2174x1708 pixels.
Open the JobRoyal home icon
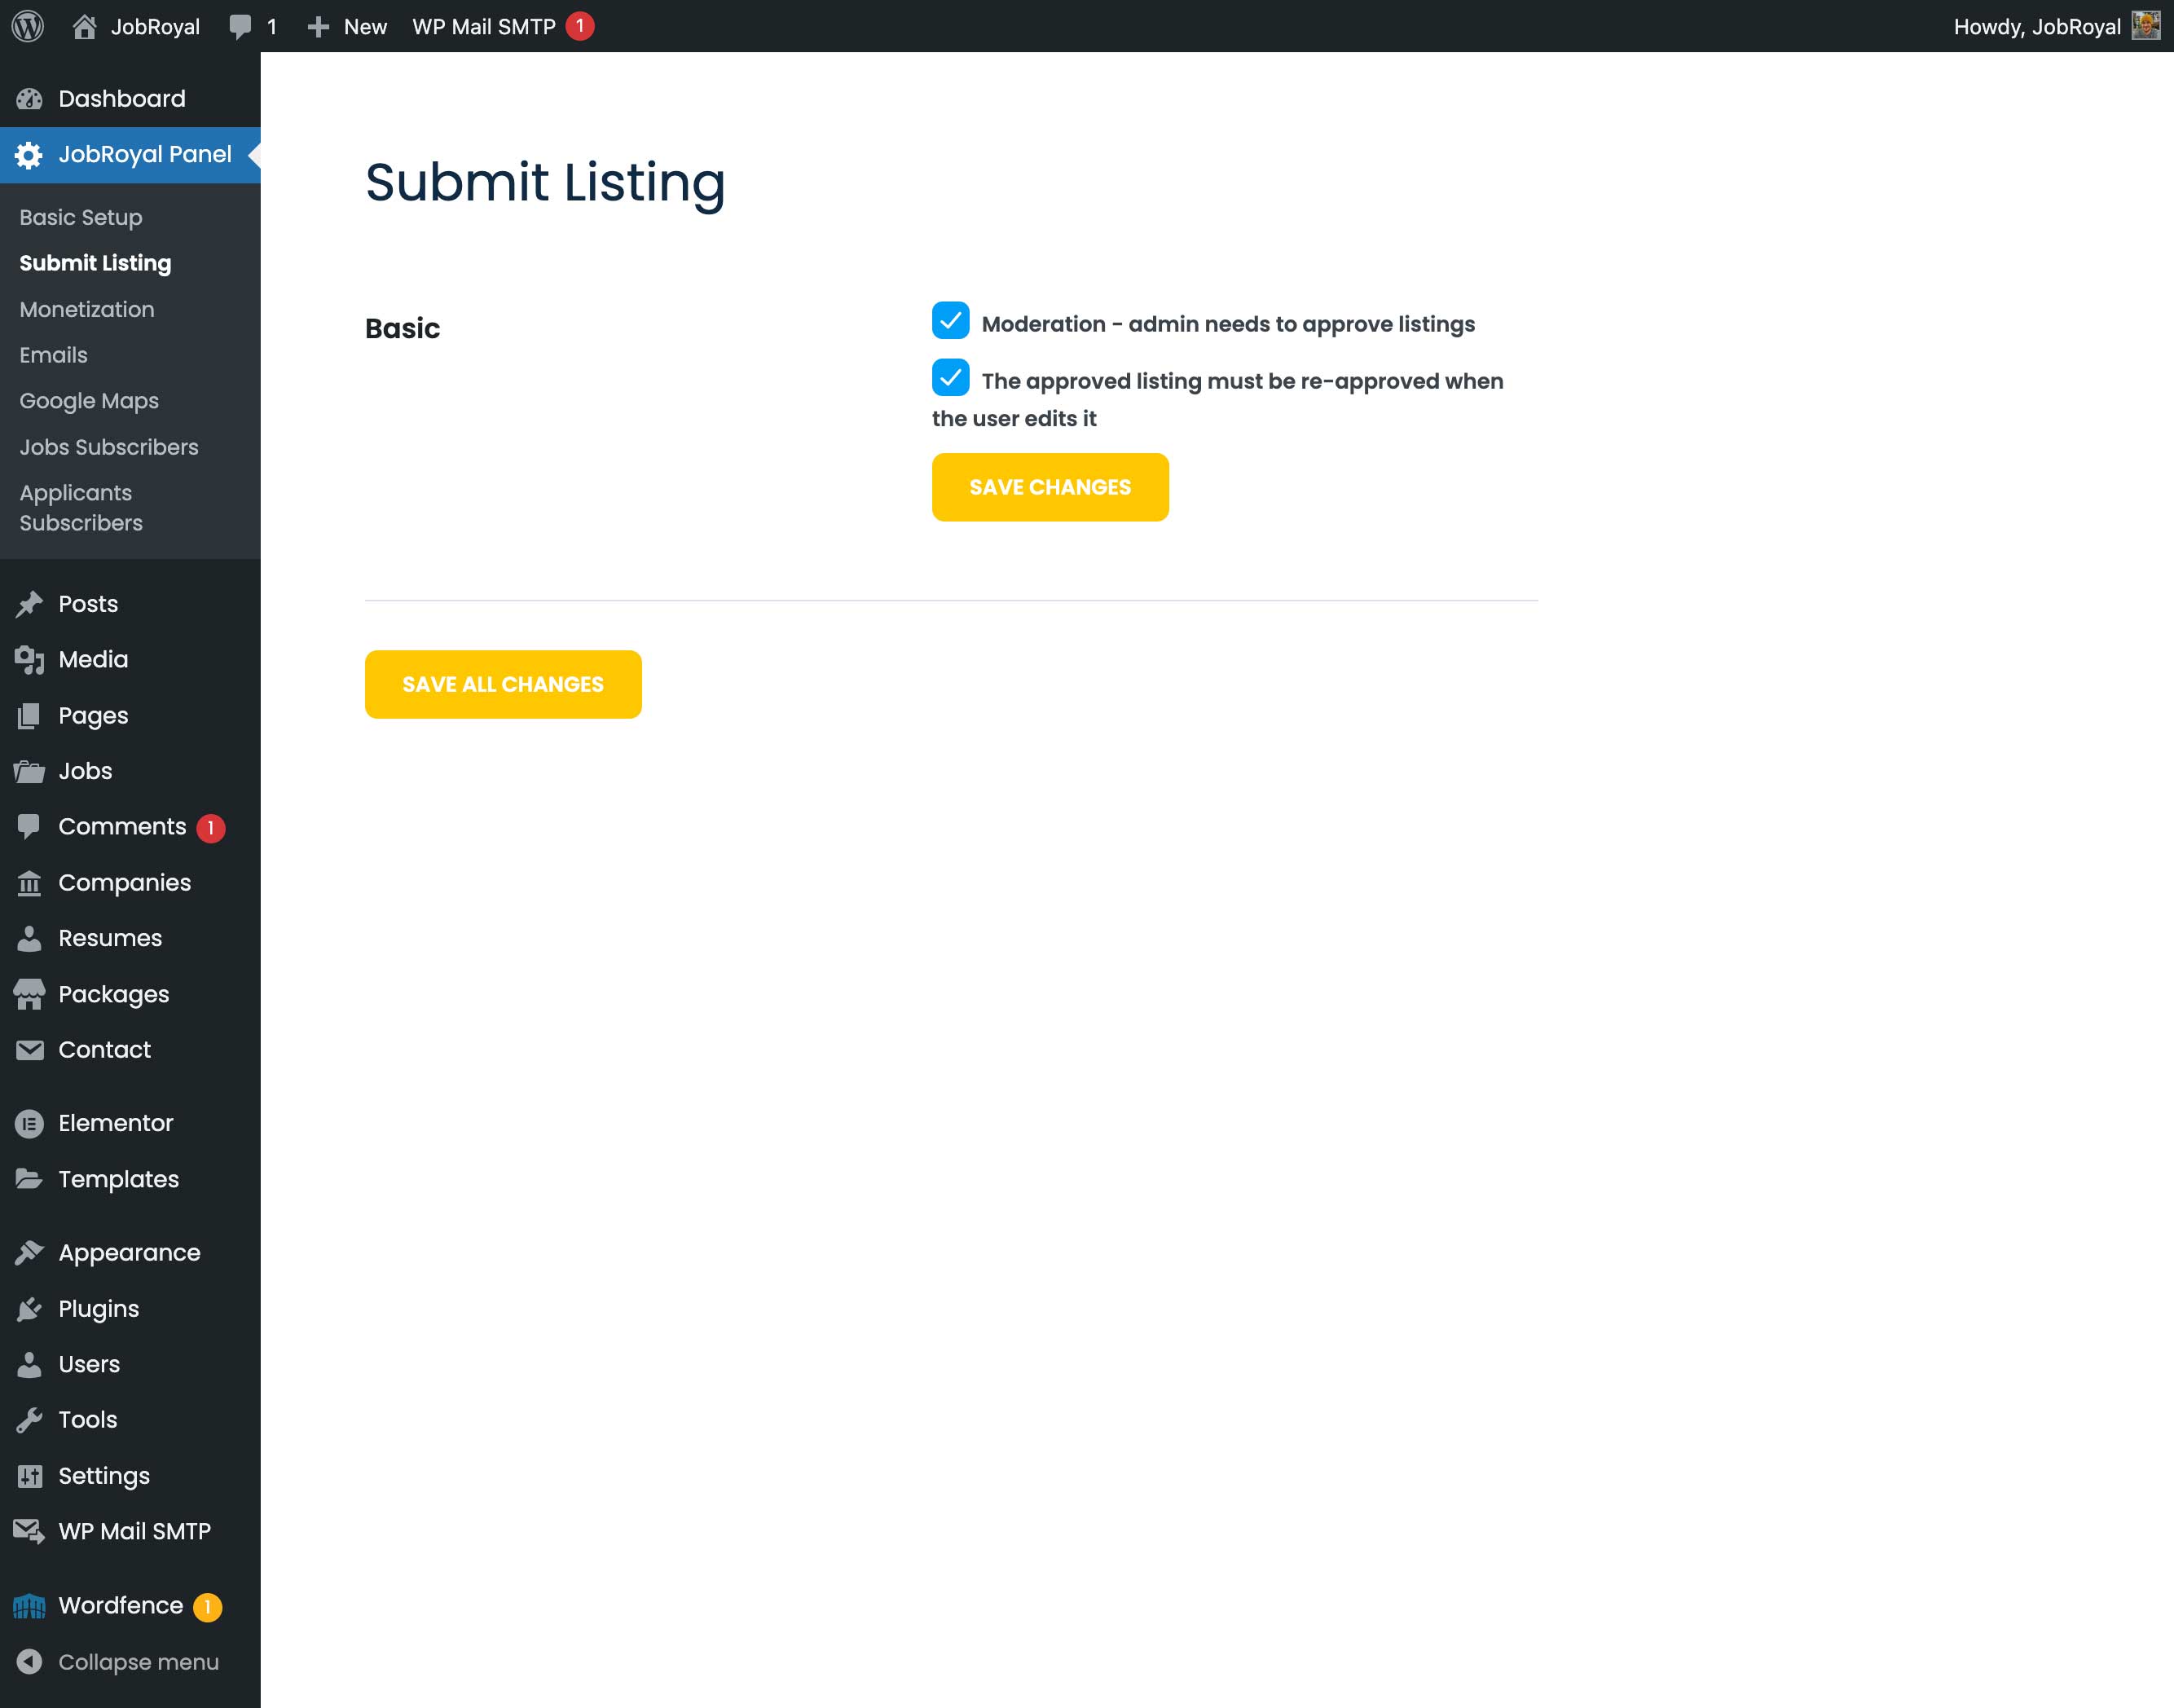tap(84, 26)
